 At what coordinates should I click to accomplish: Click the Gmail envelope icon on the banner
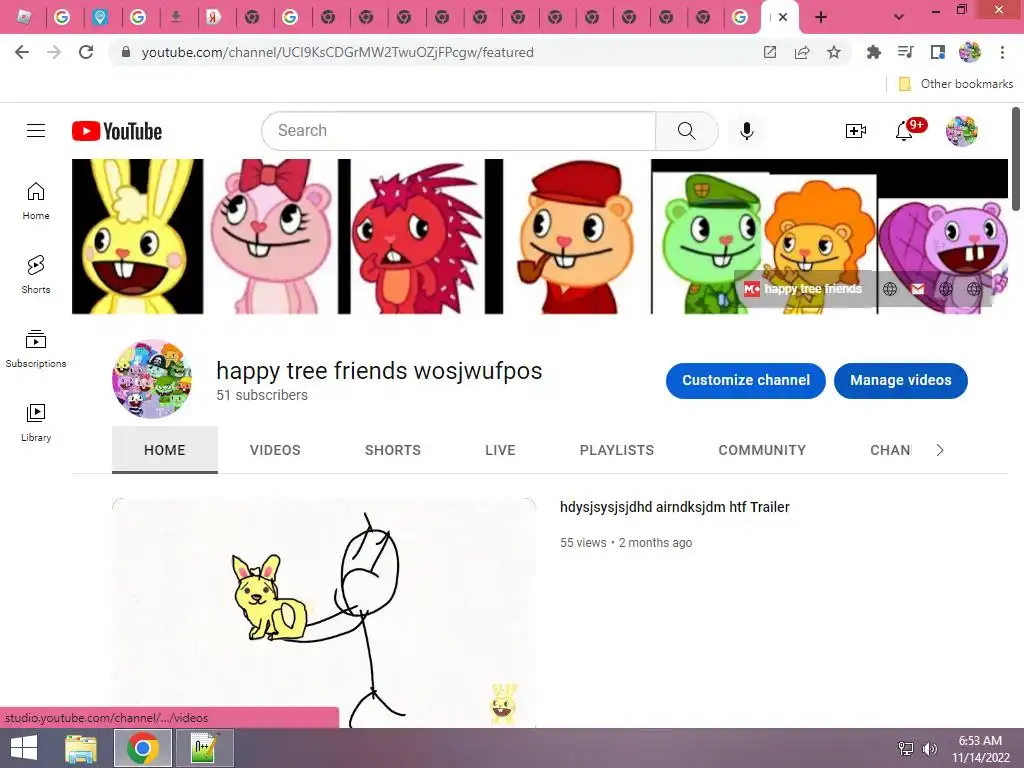tap(918, 289)
